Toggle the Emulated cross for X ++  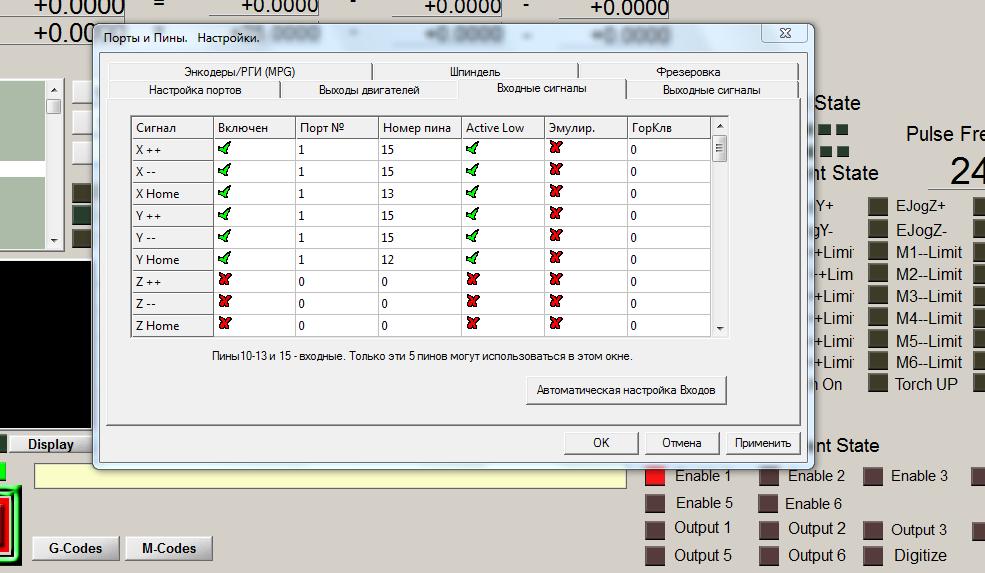[555, 147]
